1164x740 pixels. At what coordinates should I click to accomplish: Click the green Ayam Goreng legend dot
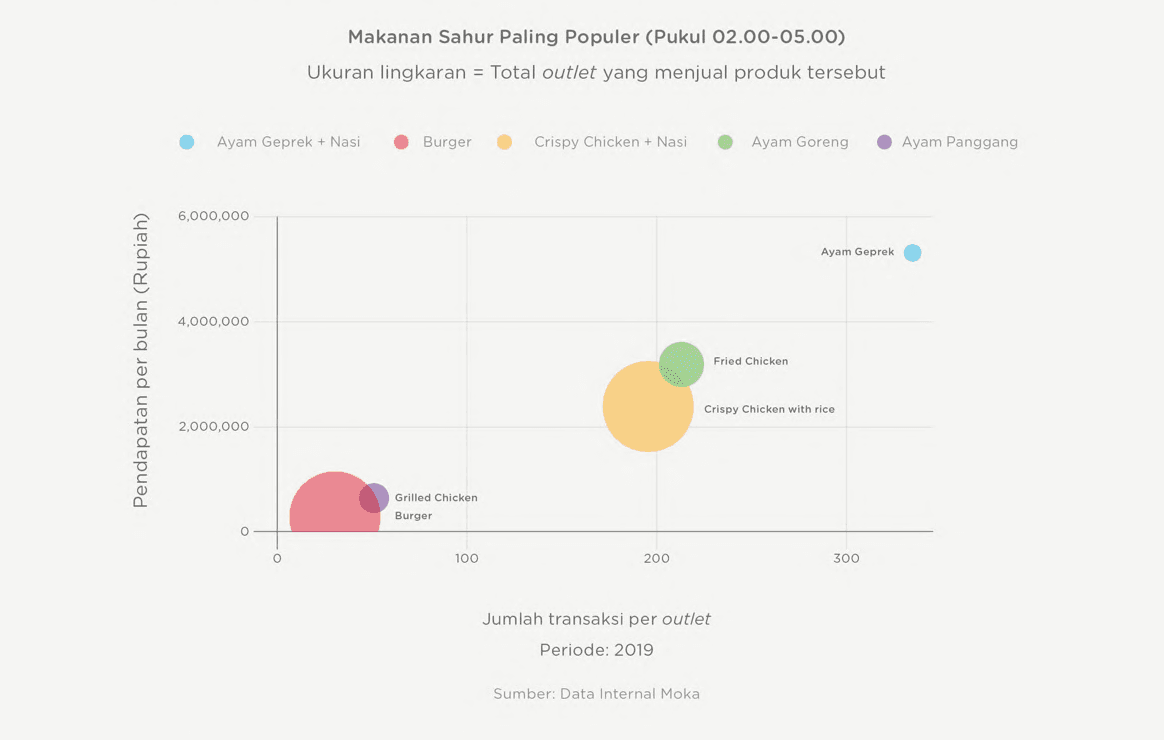[x=725, y=142]
